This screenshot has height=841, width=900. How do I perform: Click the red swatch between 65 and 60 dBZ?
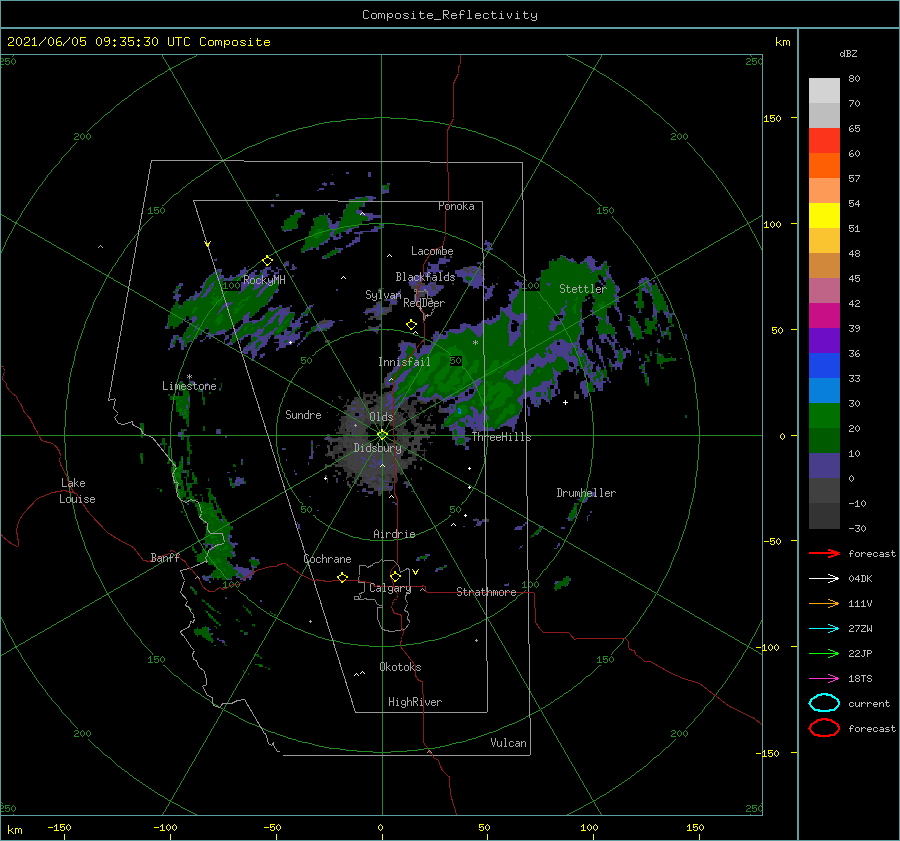(x=824, y=141)
